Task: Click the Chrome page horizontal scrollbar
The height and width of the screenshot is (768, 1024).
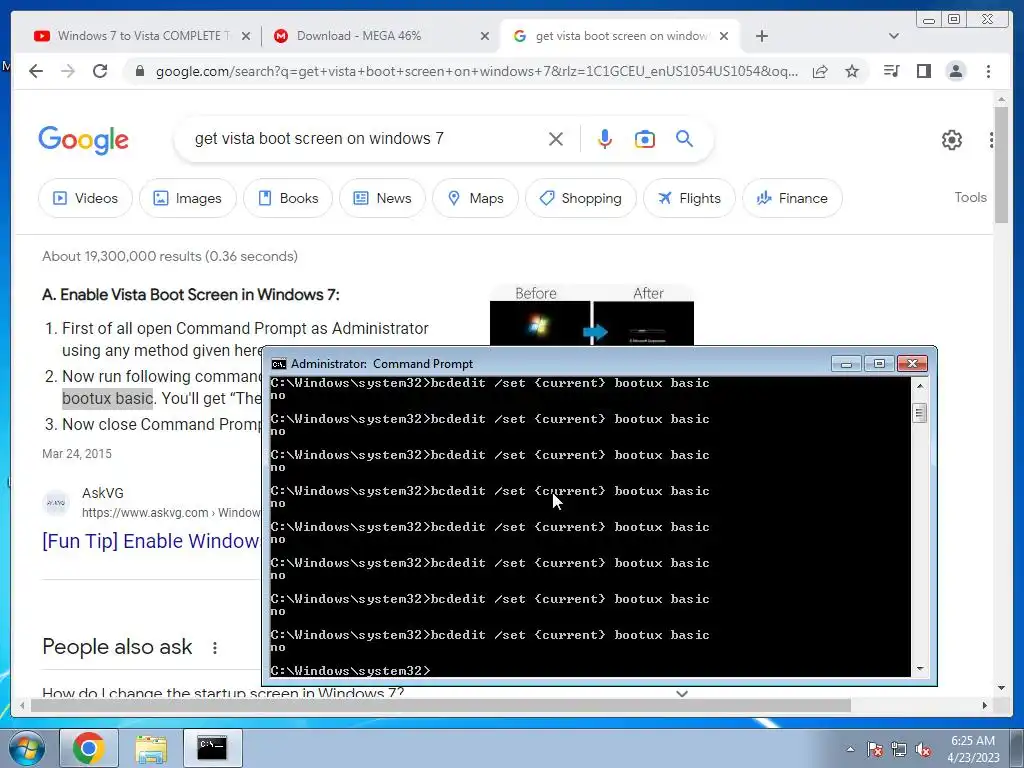Action: (x=441, y=705)
